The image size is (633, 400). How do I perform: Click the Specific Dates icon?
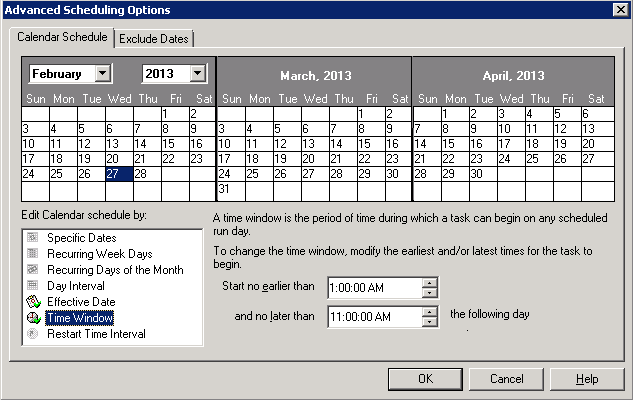[x=33, y=238]
